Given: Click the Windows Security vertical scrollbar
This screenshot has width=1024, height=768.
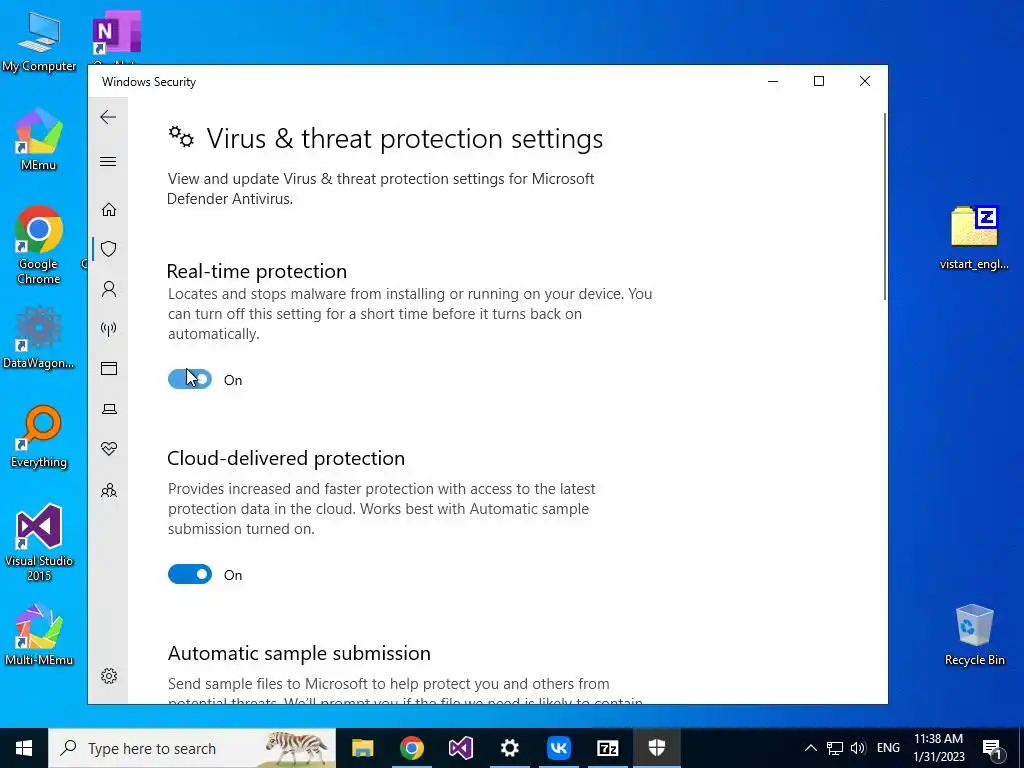Looking at the screenshot, I should coord(884,206).
